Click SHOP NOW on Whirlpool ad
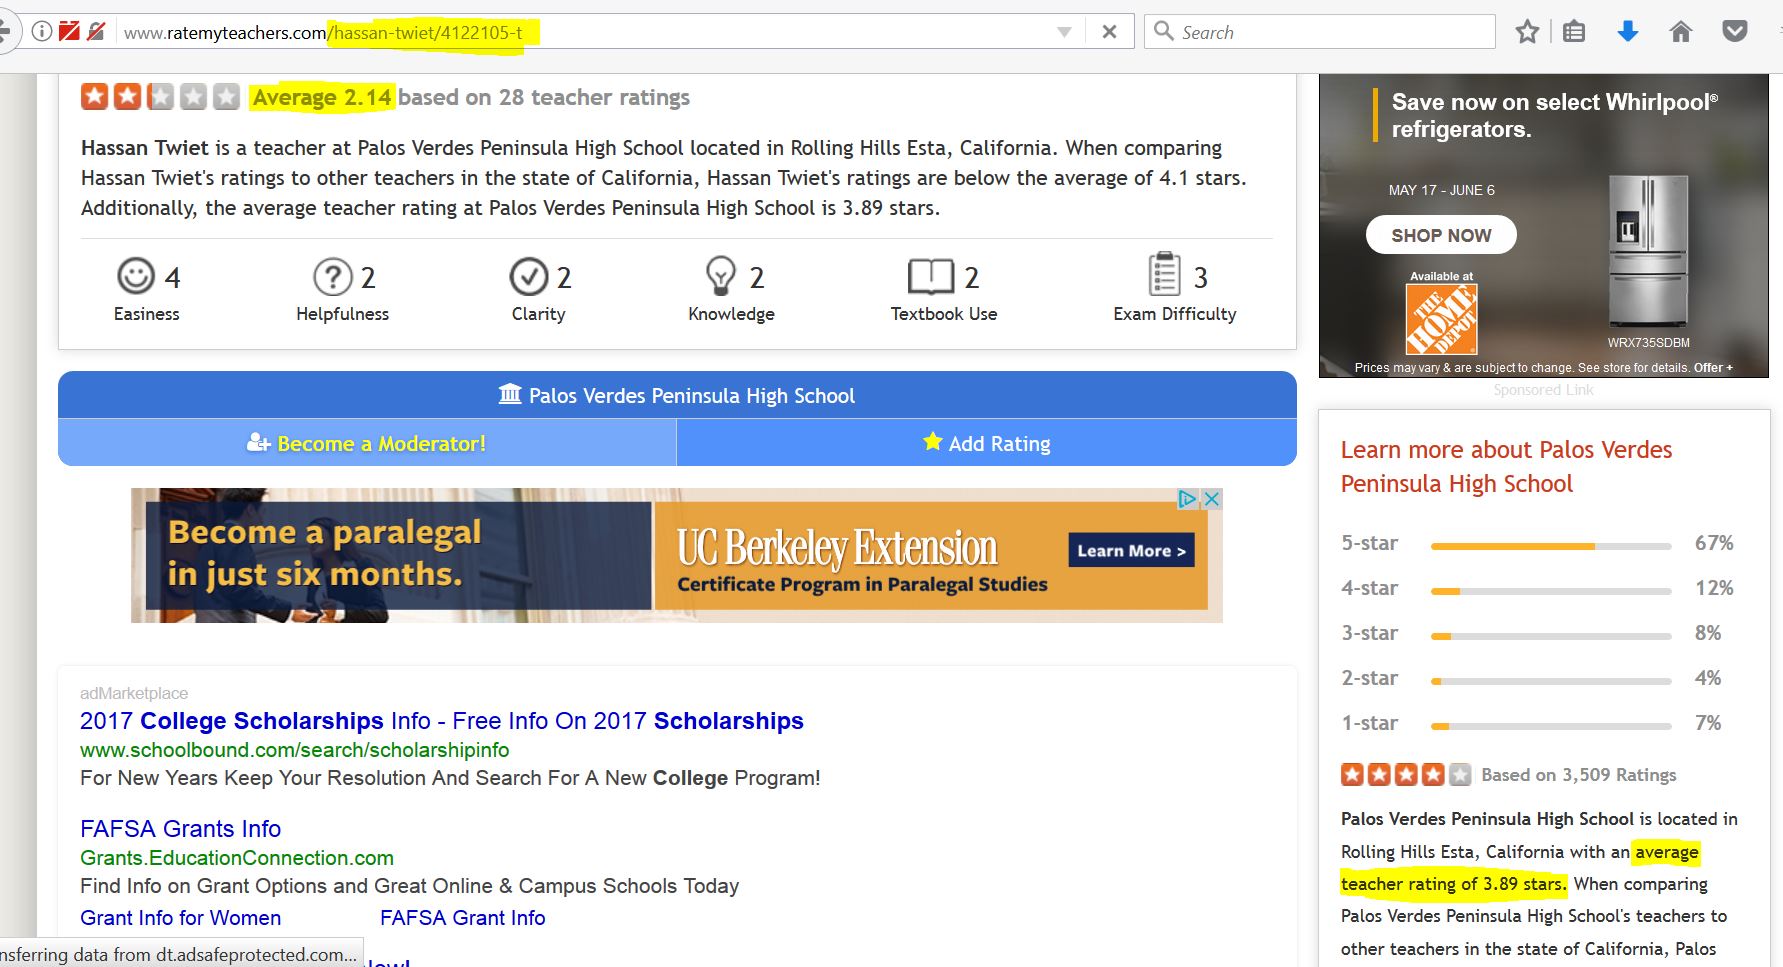This screenshot has height=967, width=1783. 1441,235
